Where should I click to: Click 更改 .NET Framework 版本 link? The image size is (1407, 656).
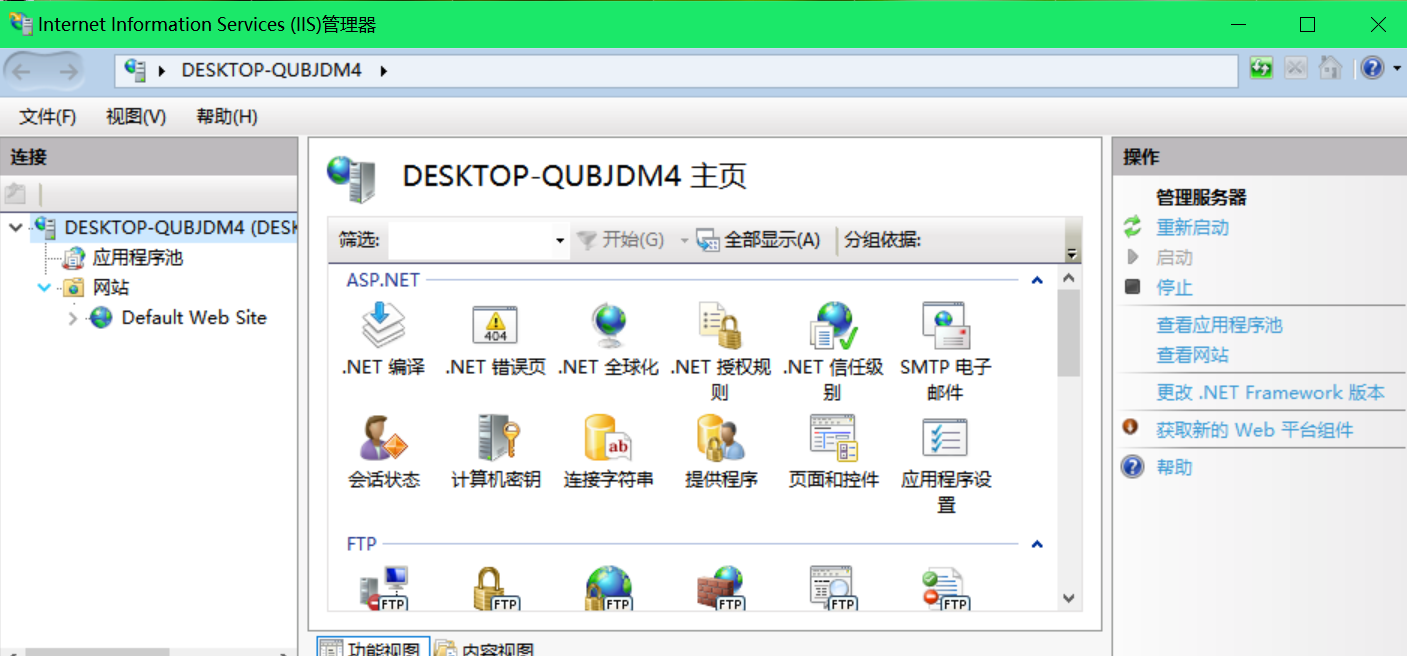point(1271,393)
